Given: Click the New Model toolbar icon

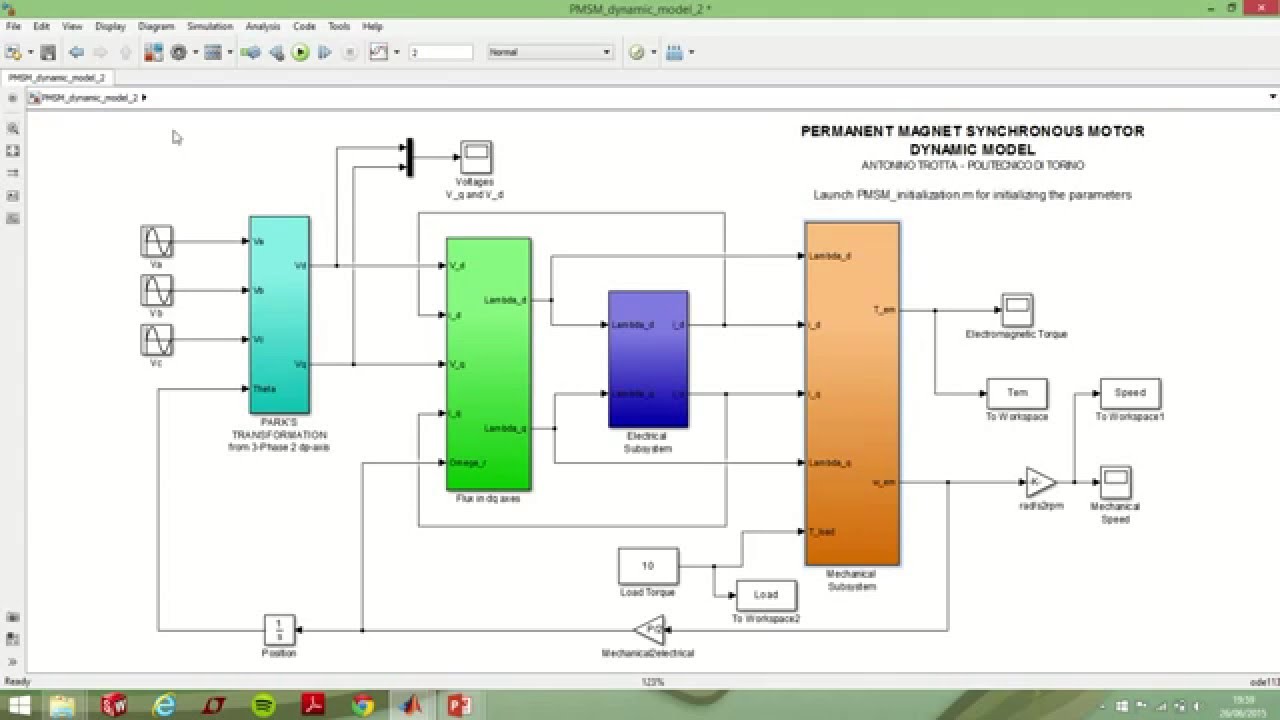Looking at the screenshot, I should (x=13, y=52).
